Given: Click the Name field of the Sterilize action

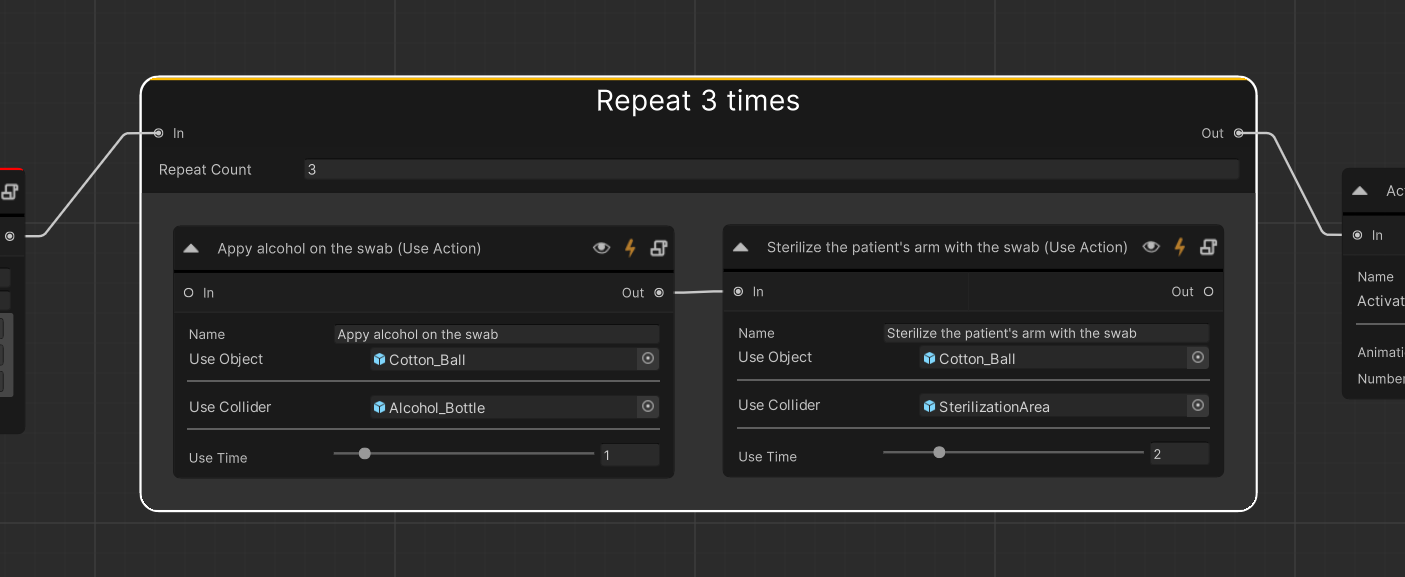Looking at the screenshot, I should 1046,333.
